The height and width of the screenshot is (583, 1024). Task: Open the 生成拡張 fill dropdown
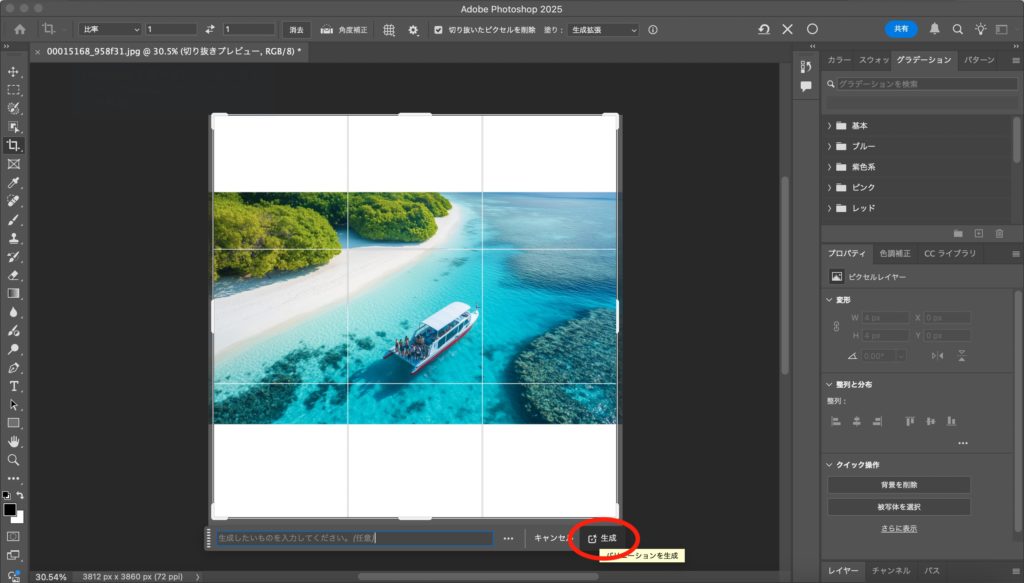click(603, 30)
